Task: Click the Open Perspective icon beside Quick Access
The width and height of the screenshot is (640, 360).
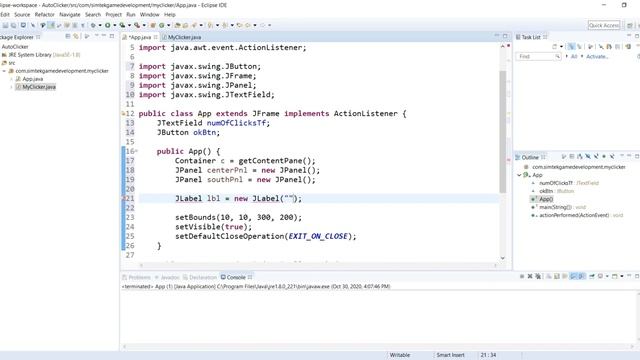Action: point(630,25)
